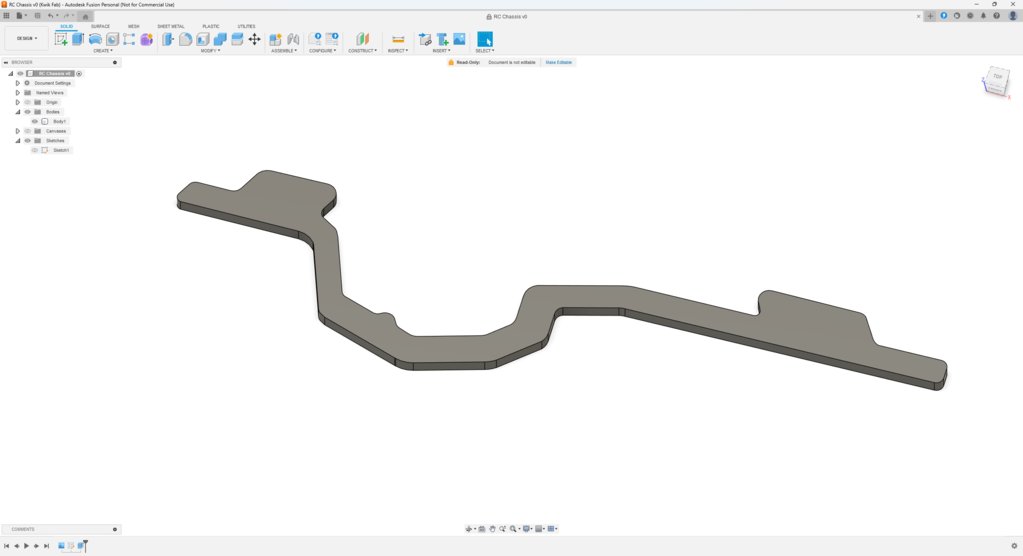Open the Data Panel grid icon
The width and height of the screenshot is (1023, 556).
[x=7, y=16]
